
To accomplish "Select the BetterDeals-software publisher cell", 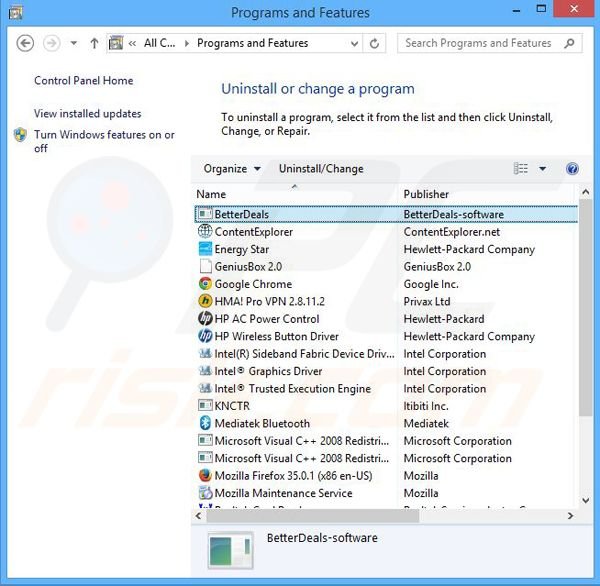I will click(453, 214).
